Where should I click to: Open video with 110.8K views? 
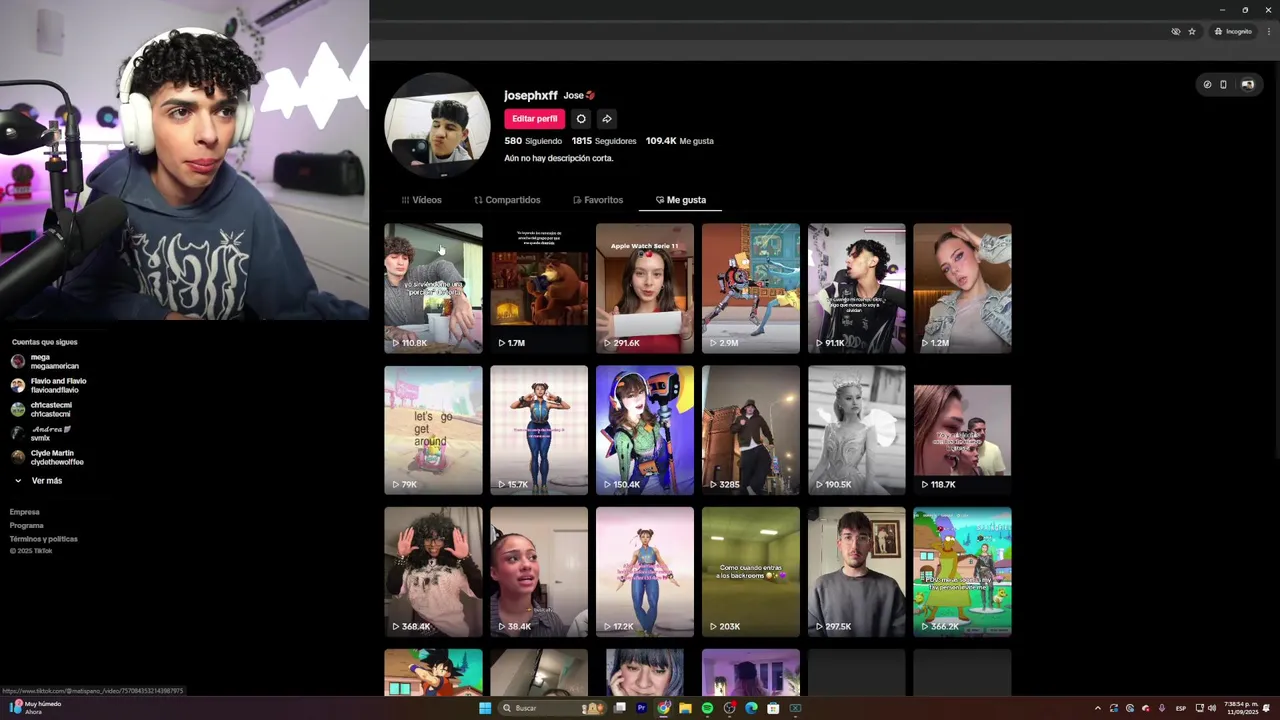tap(433, 288)
